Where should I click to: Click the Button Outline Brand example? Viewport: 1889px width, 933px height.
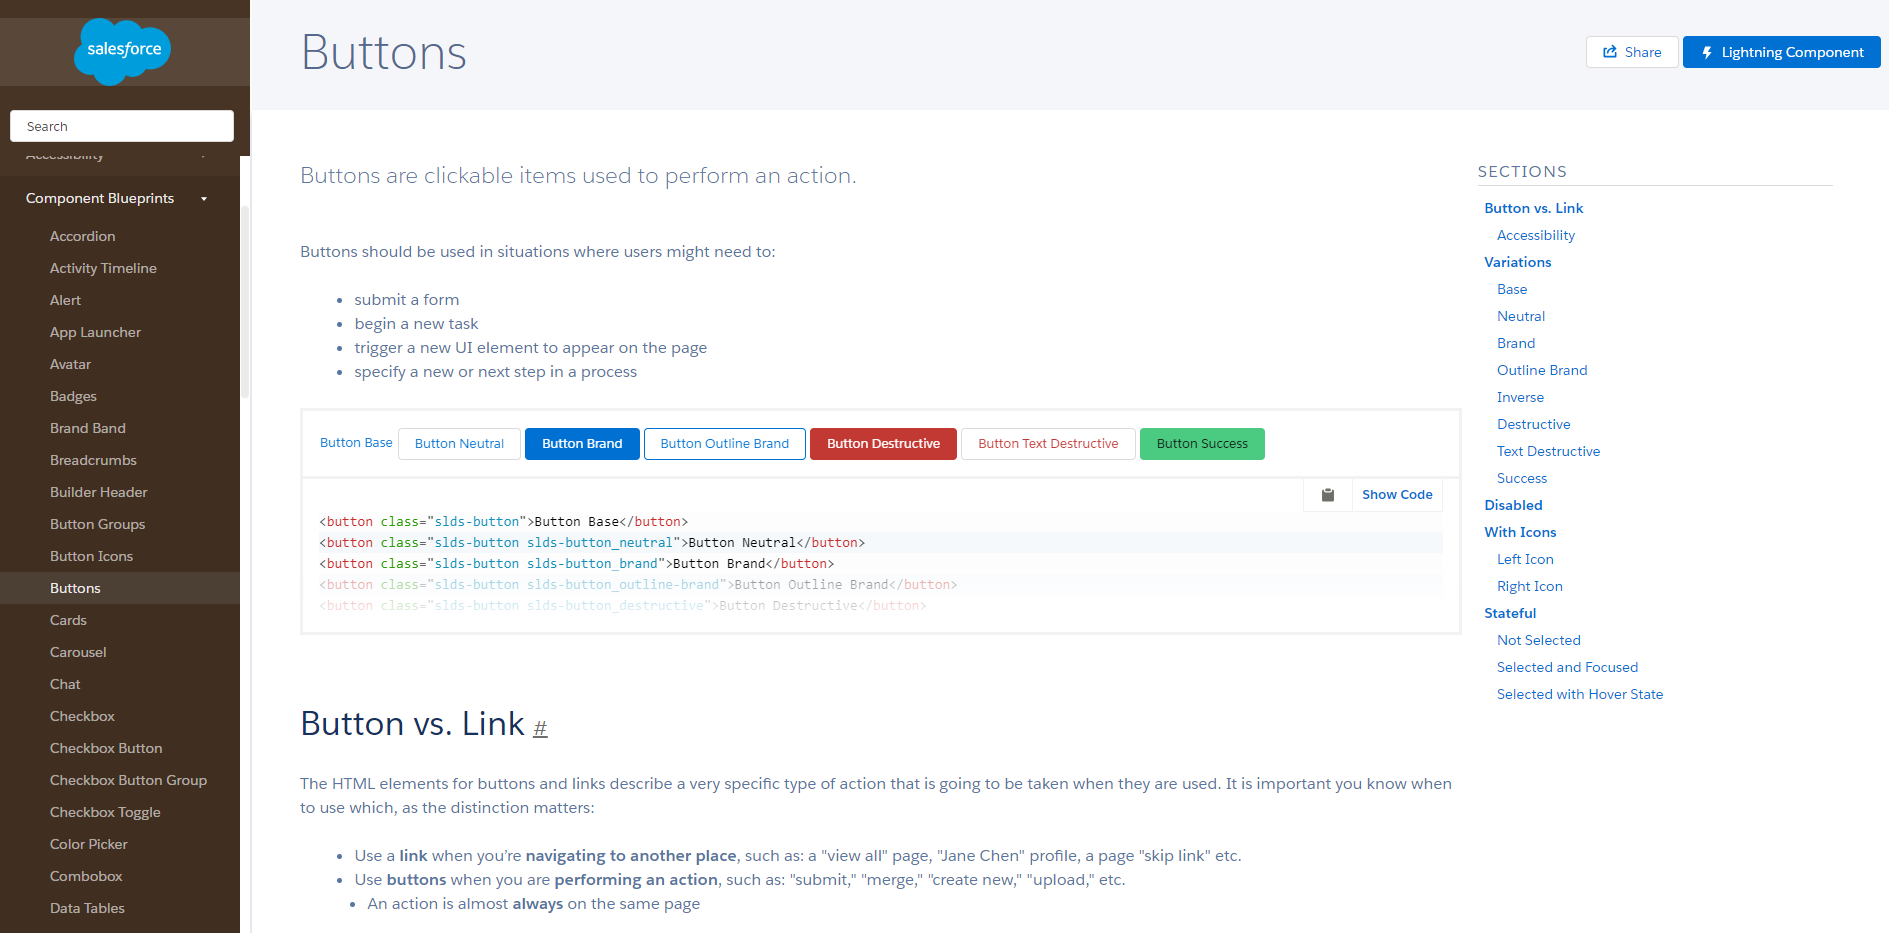click(x=725, y=444)
